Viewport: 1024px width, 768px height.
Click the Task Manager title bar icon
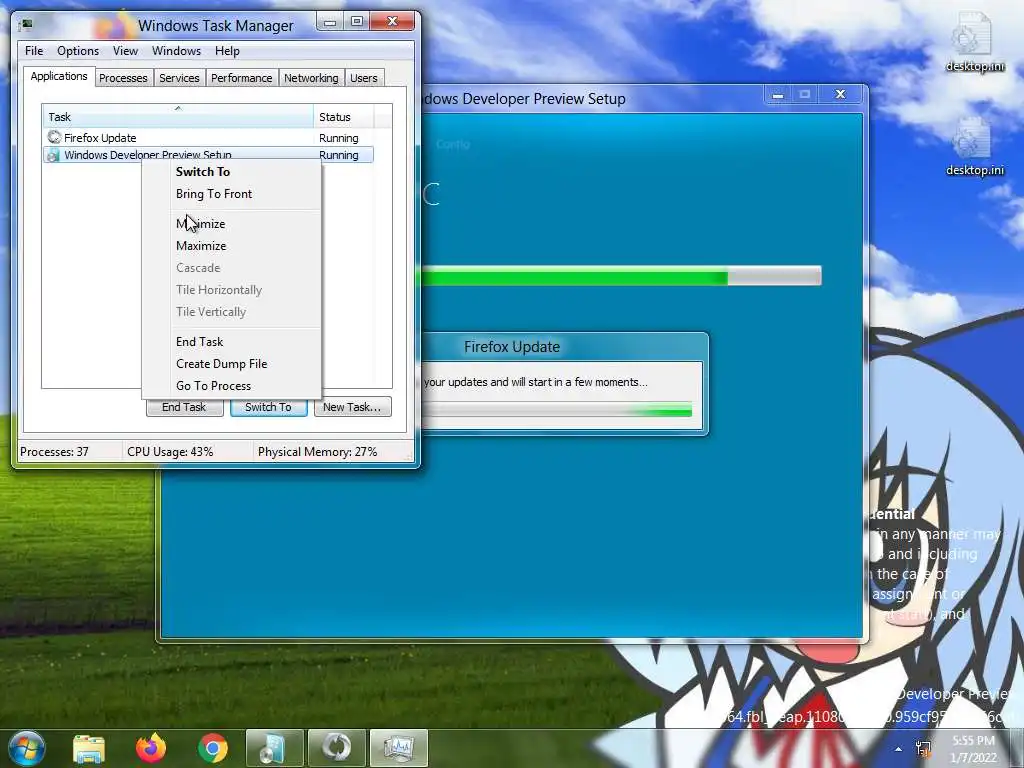pos(26,25)
